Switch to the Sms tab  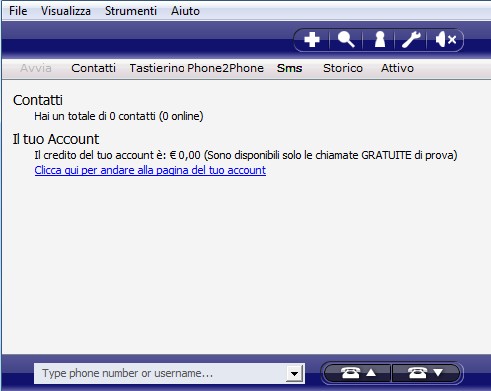(x=289, y=68)
